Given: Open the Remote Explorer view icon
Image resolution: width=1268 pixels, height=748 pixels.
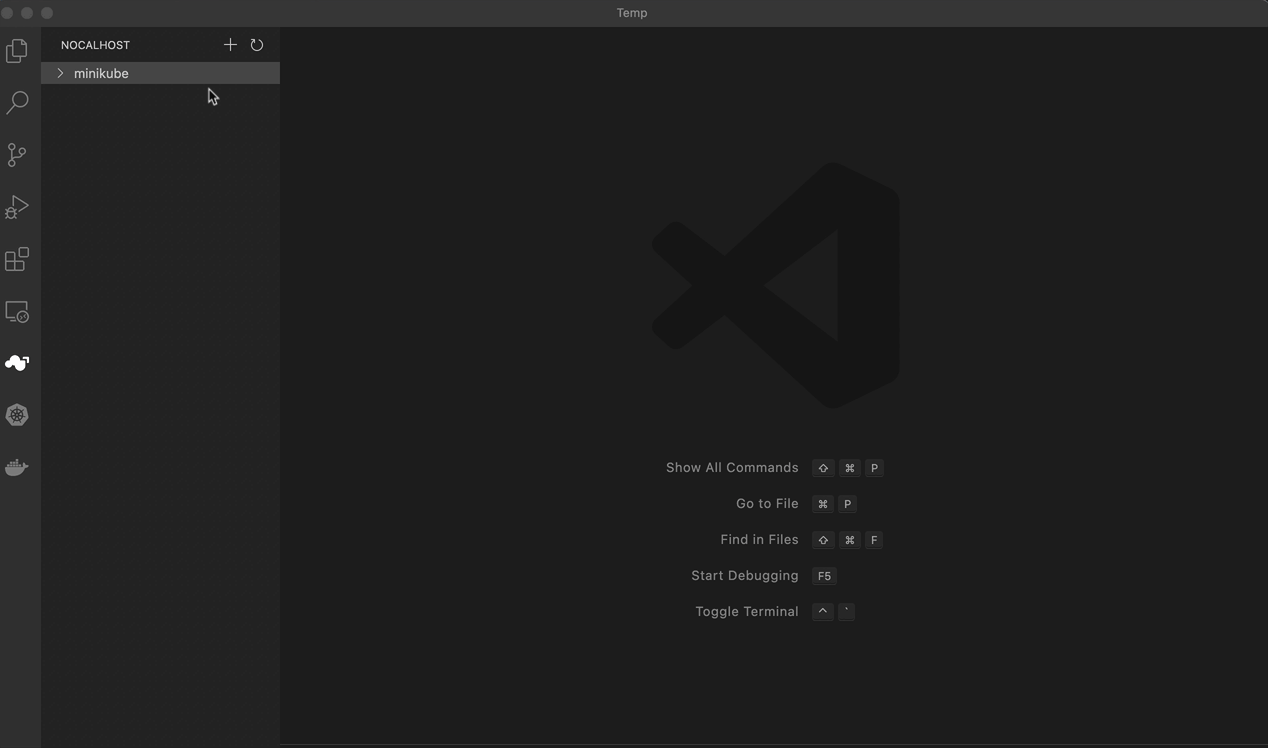Looking at the screenshot, I should point(17,312).
